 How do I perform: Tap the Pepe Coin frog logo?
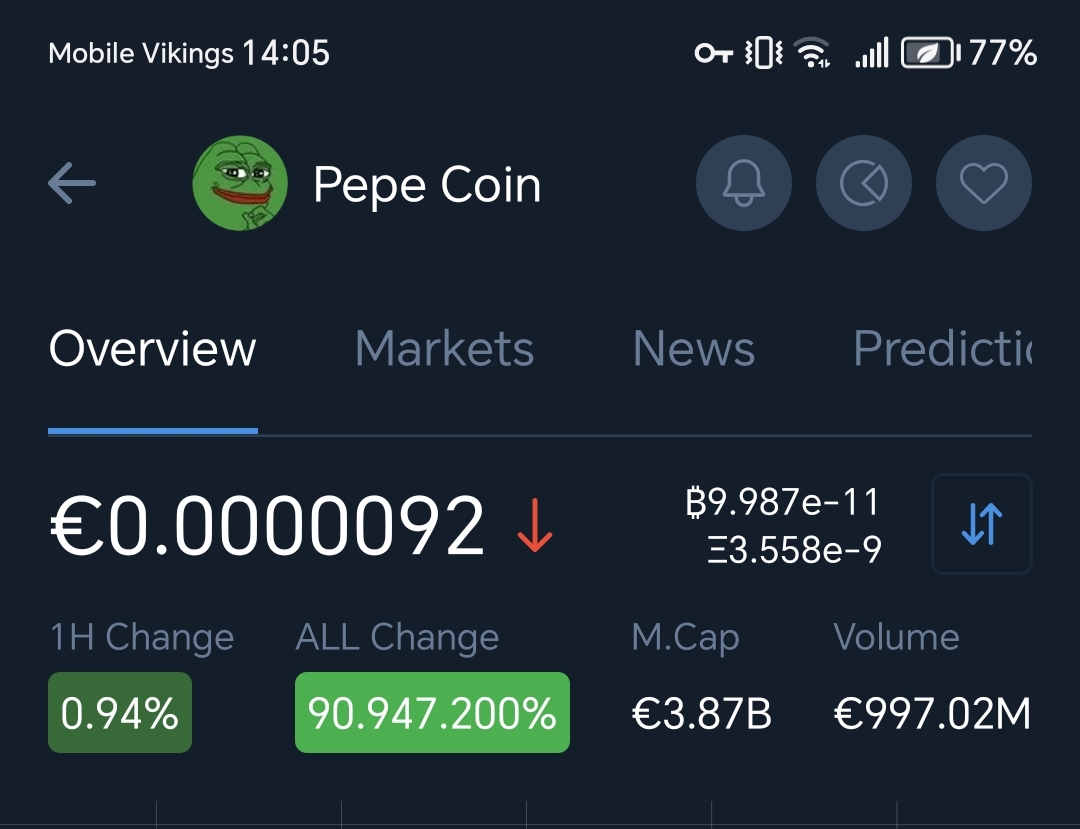[x=240, y=184]
